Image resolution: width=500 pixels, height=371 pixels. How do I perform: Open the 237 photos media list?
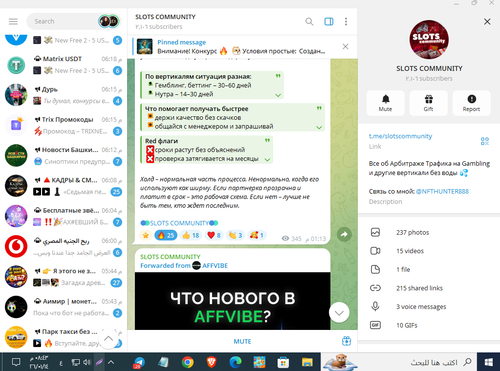[429, 232]
